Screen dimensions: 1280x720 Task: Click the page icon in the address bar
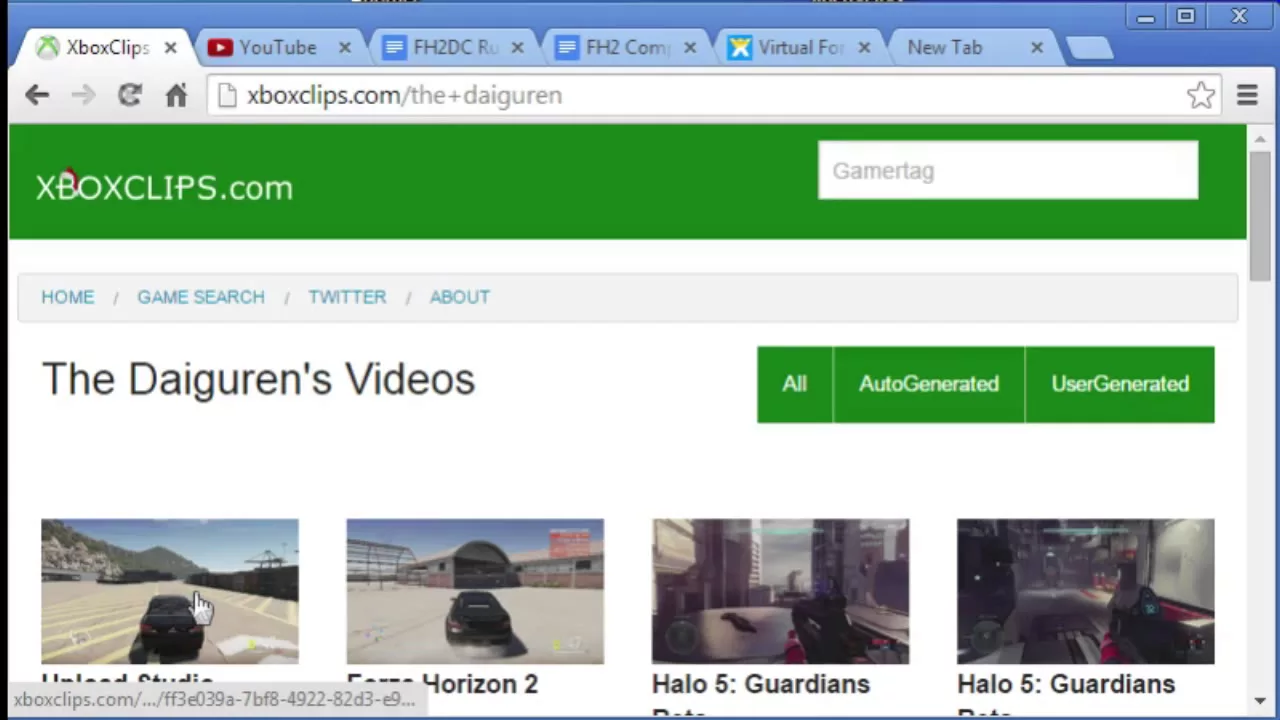click(227, 95)
